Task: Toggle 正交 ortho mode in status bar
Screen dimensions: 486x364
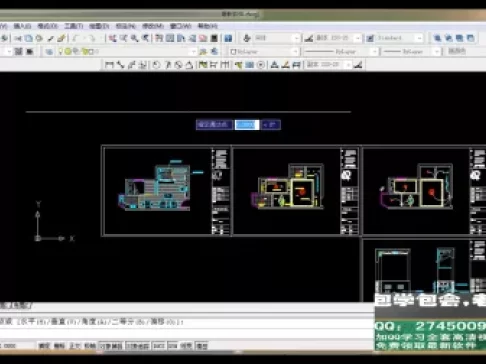Action: click(75, 346)
